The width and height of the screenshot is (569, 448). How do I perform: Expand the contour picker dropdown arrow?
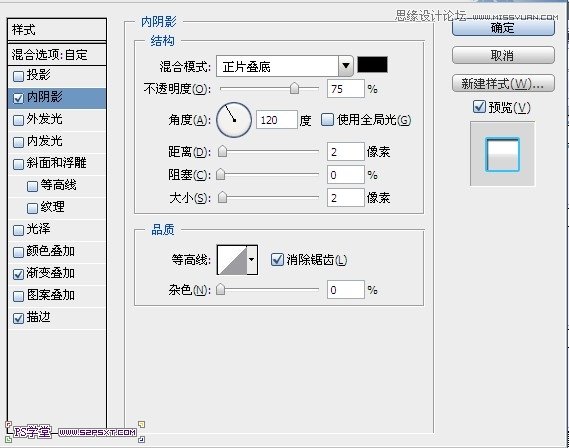[252, 260]
